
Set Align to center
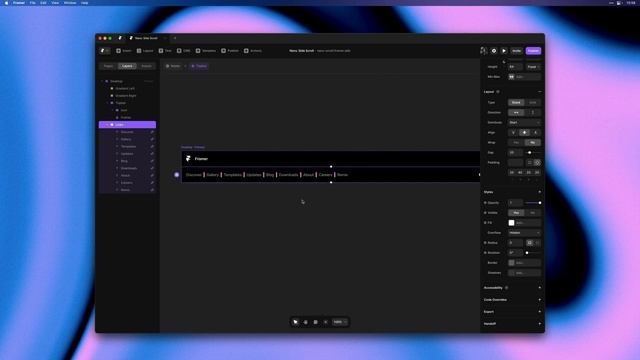[x=524, y=133]
